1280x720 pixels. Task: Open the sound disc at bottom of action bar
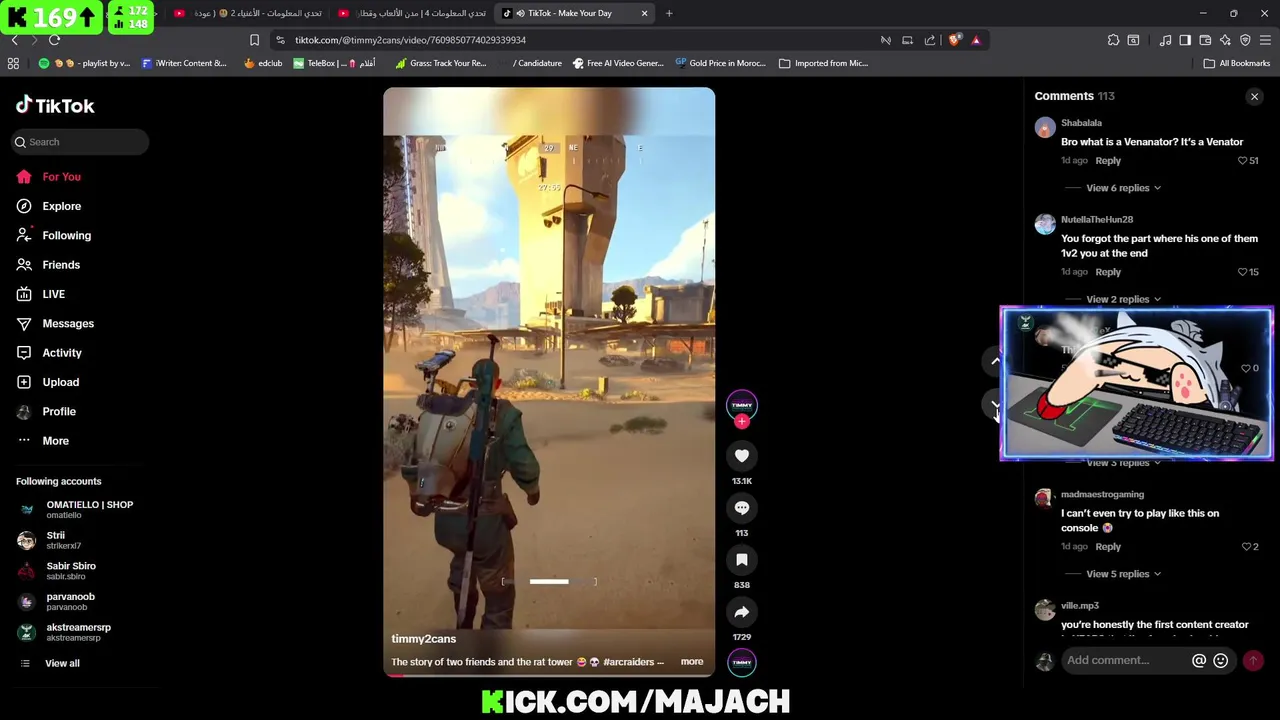742,662
